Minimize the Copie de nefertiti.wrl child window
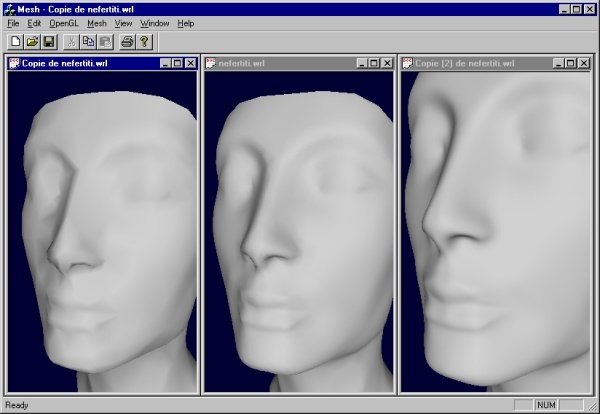 [x=165, y=63]
